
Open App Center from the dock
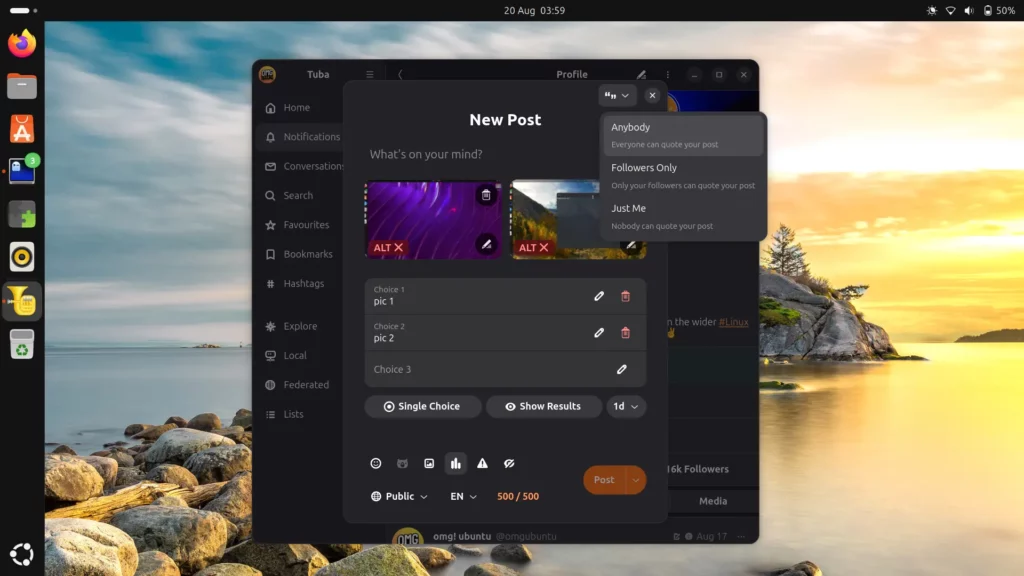coord(22,129)
